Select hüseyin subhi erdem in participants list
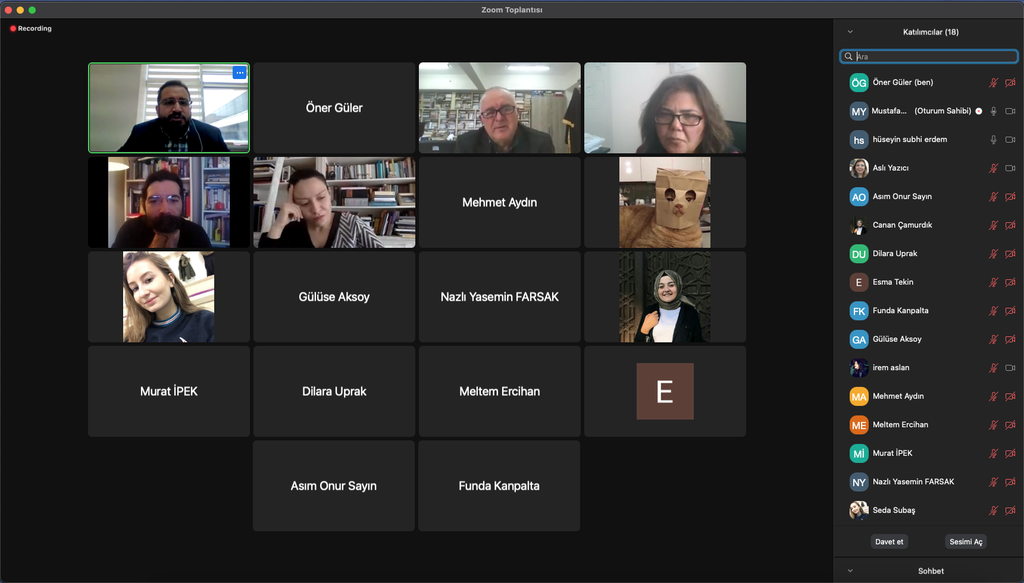Viewport: 1024px width, 583px height. tap(929, 140)
